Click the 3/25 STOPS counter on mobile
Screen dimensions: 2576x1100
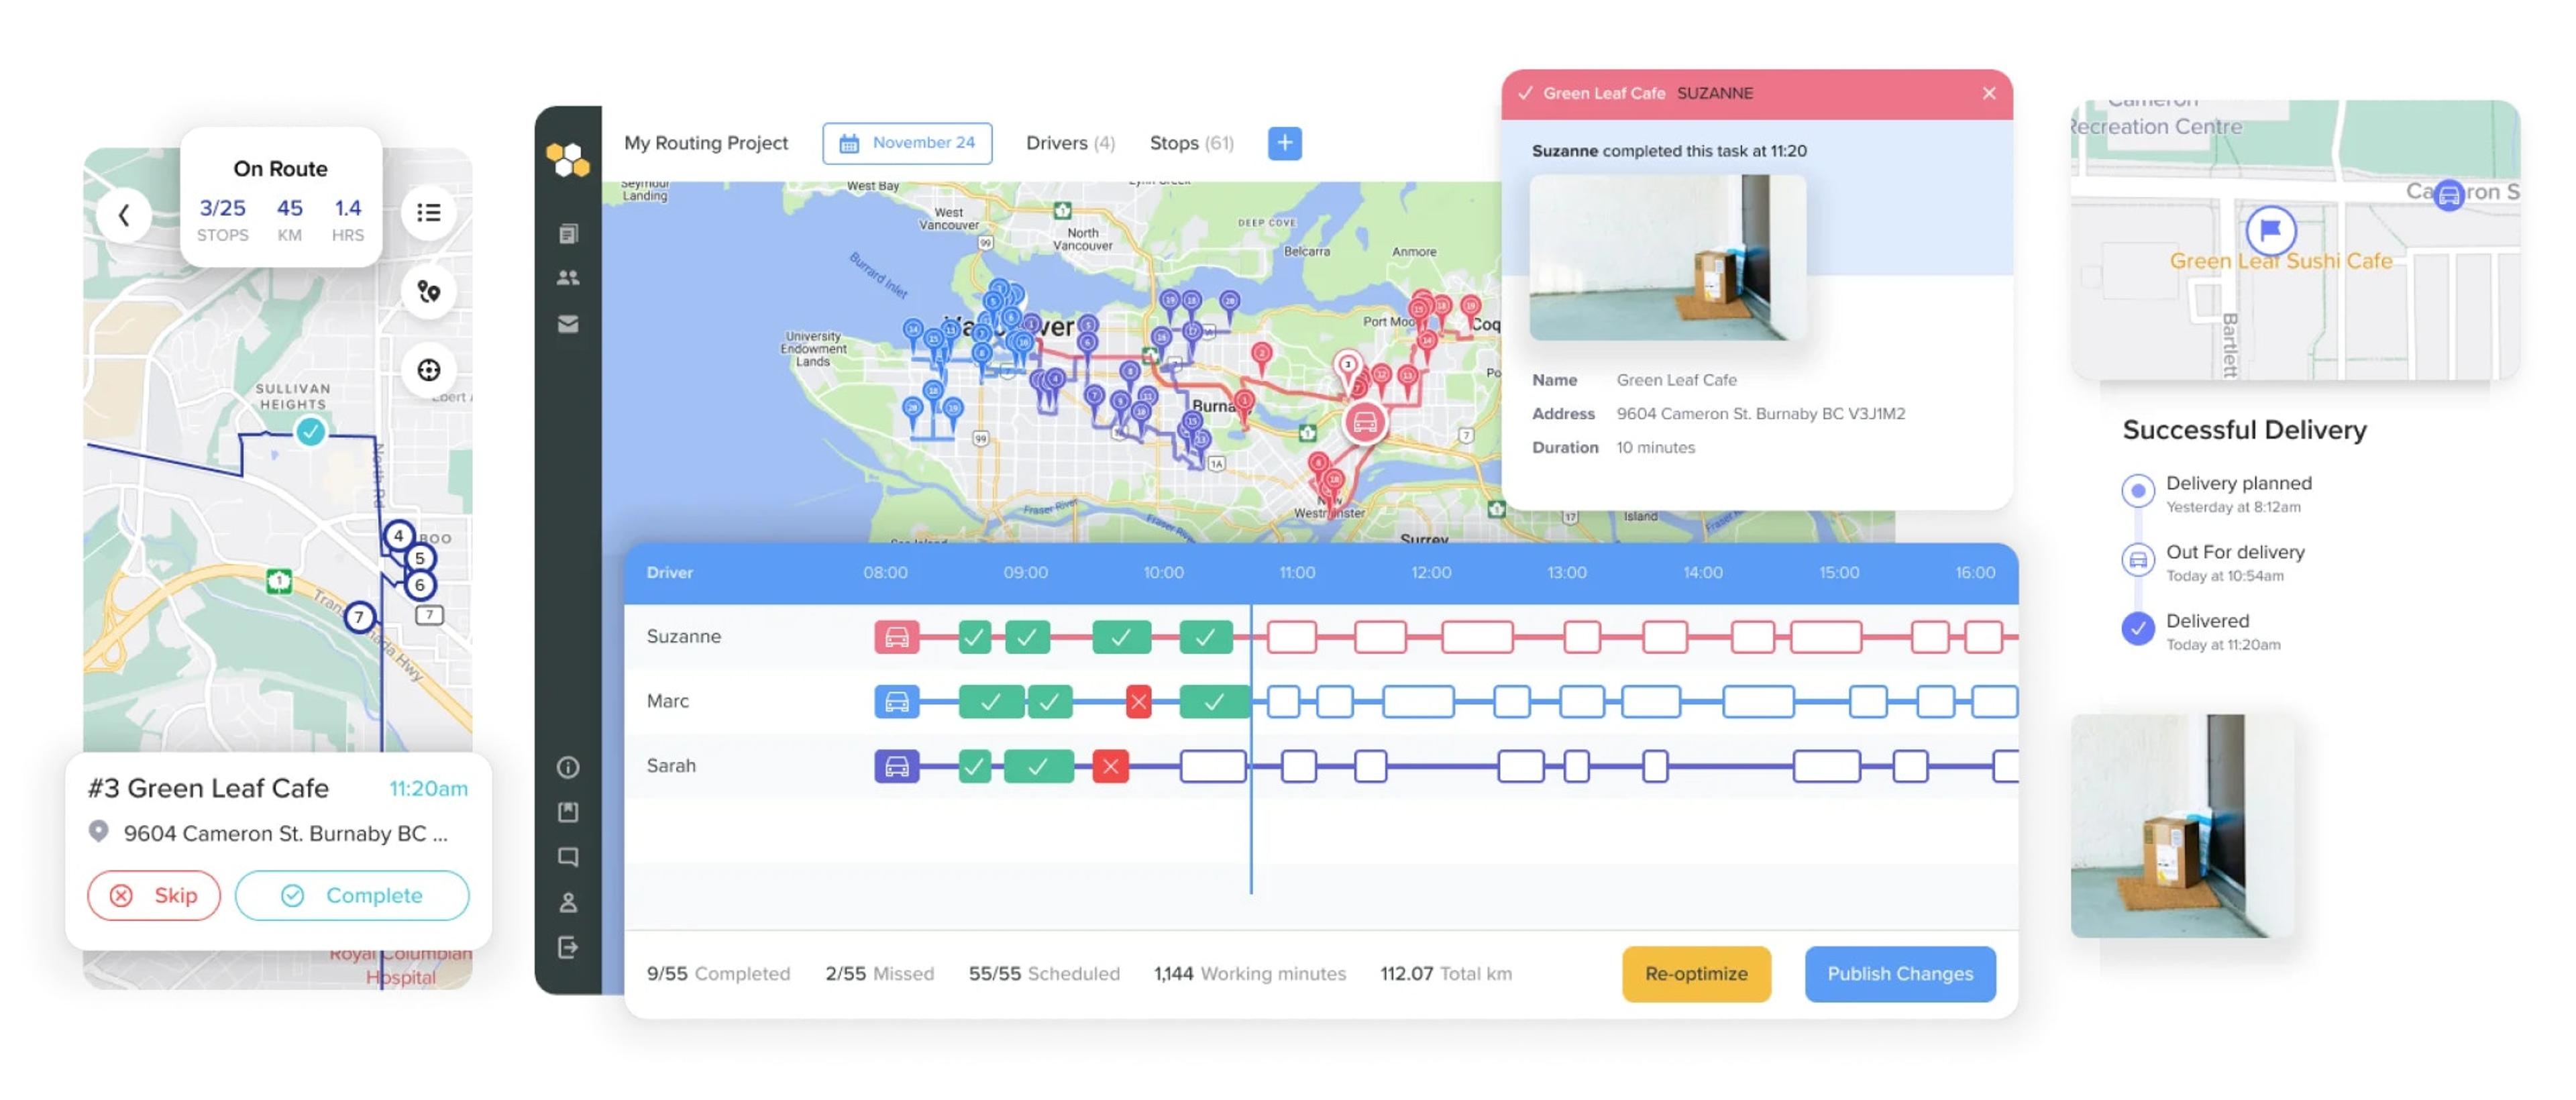[222, 220]
